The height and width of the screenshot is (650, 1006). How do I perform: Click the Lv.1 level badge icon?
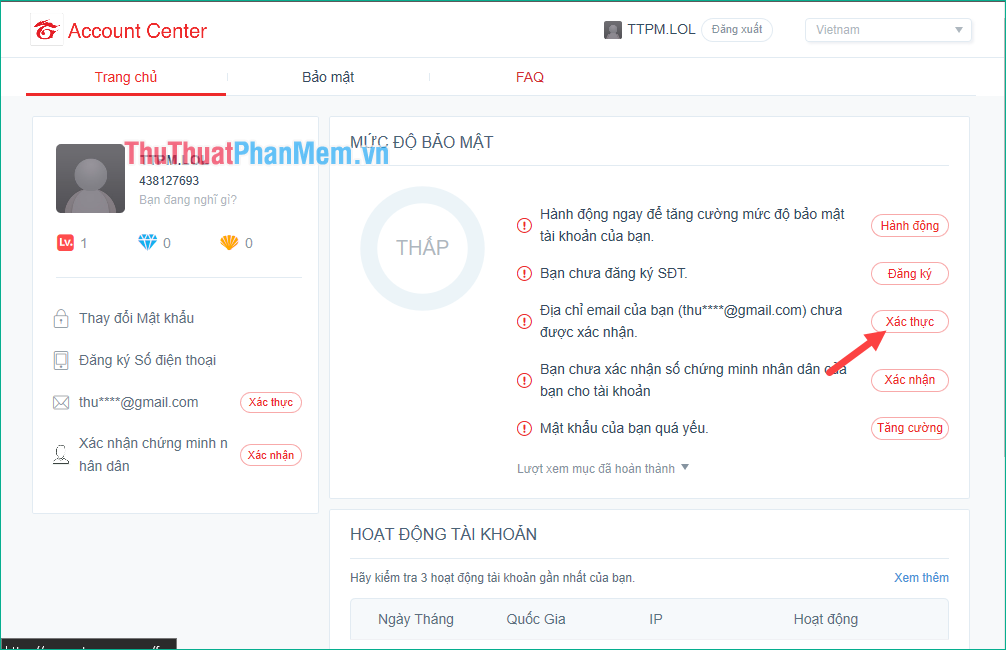point(64,242)
